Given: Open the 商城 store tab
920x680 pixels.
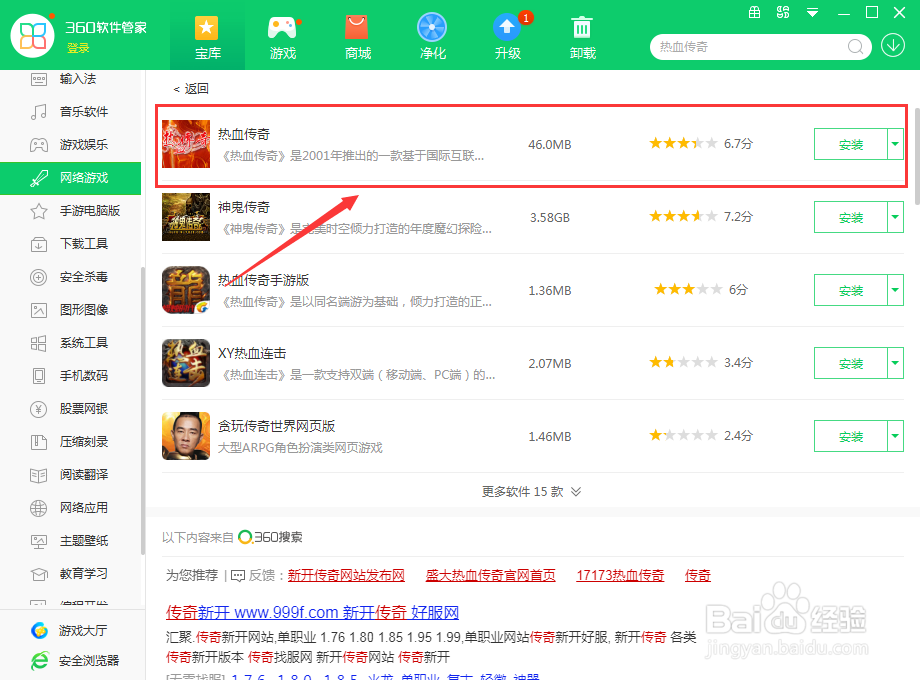Looking at the screenshot, I should tap(357, 37).
